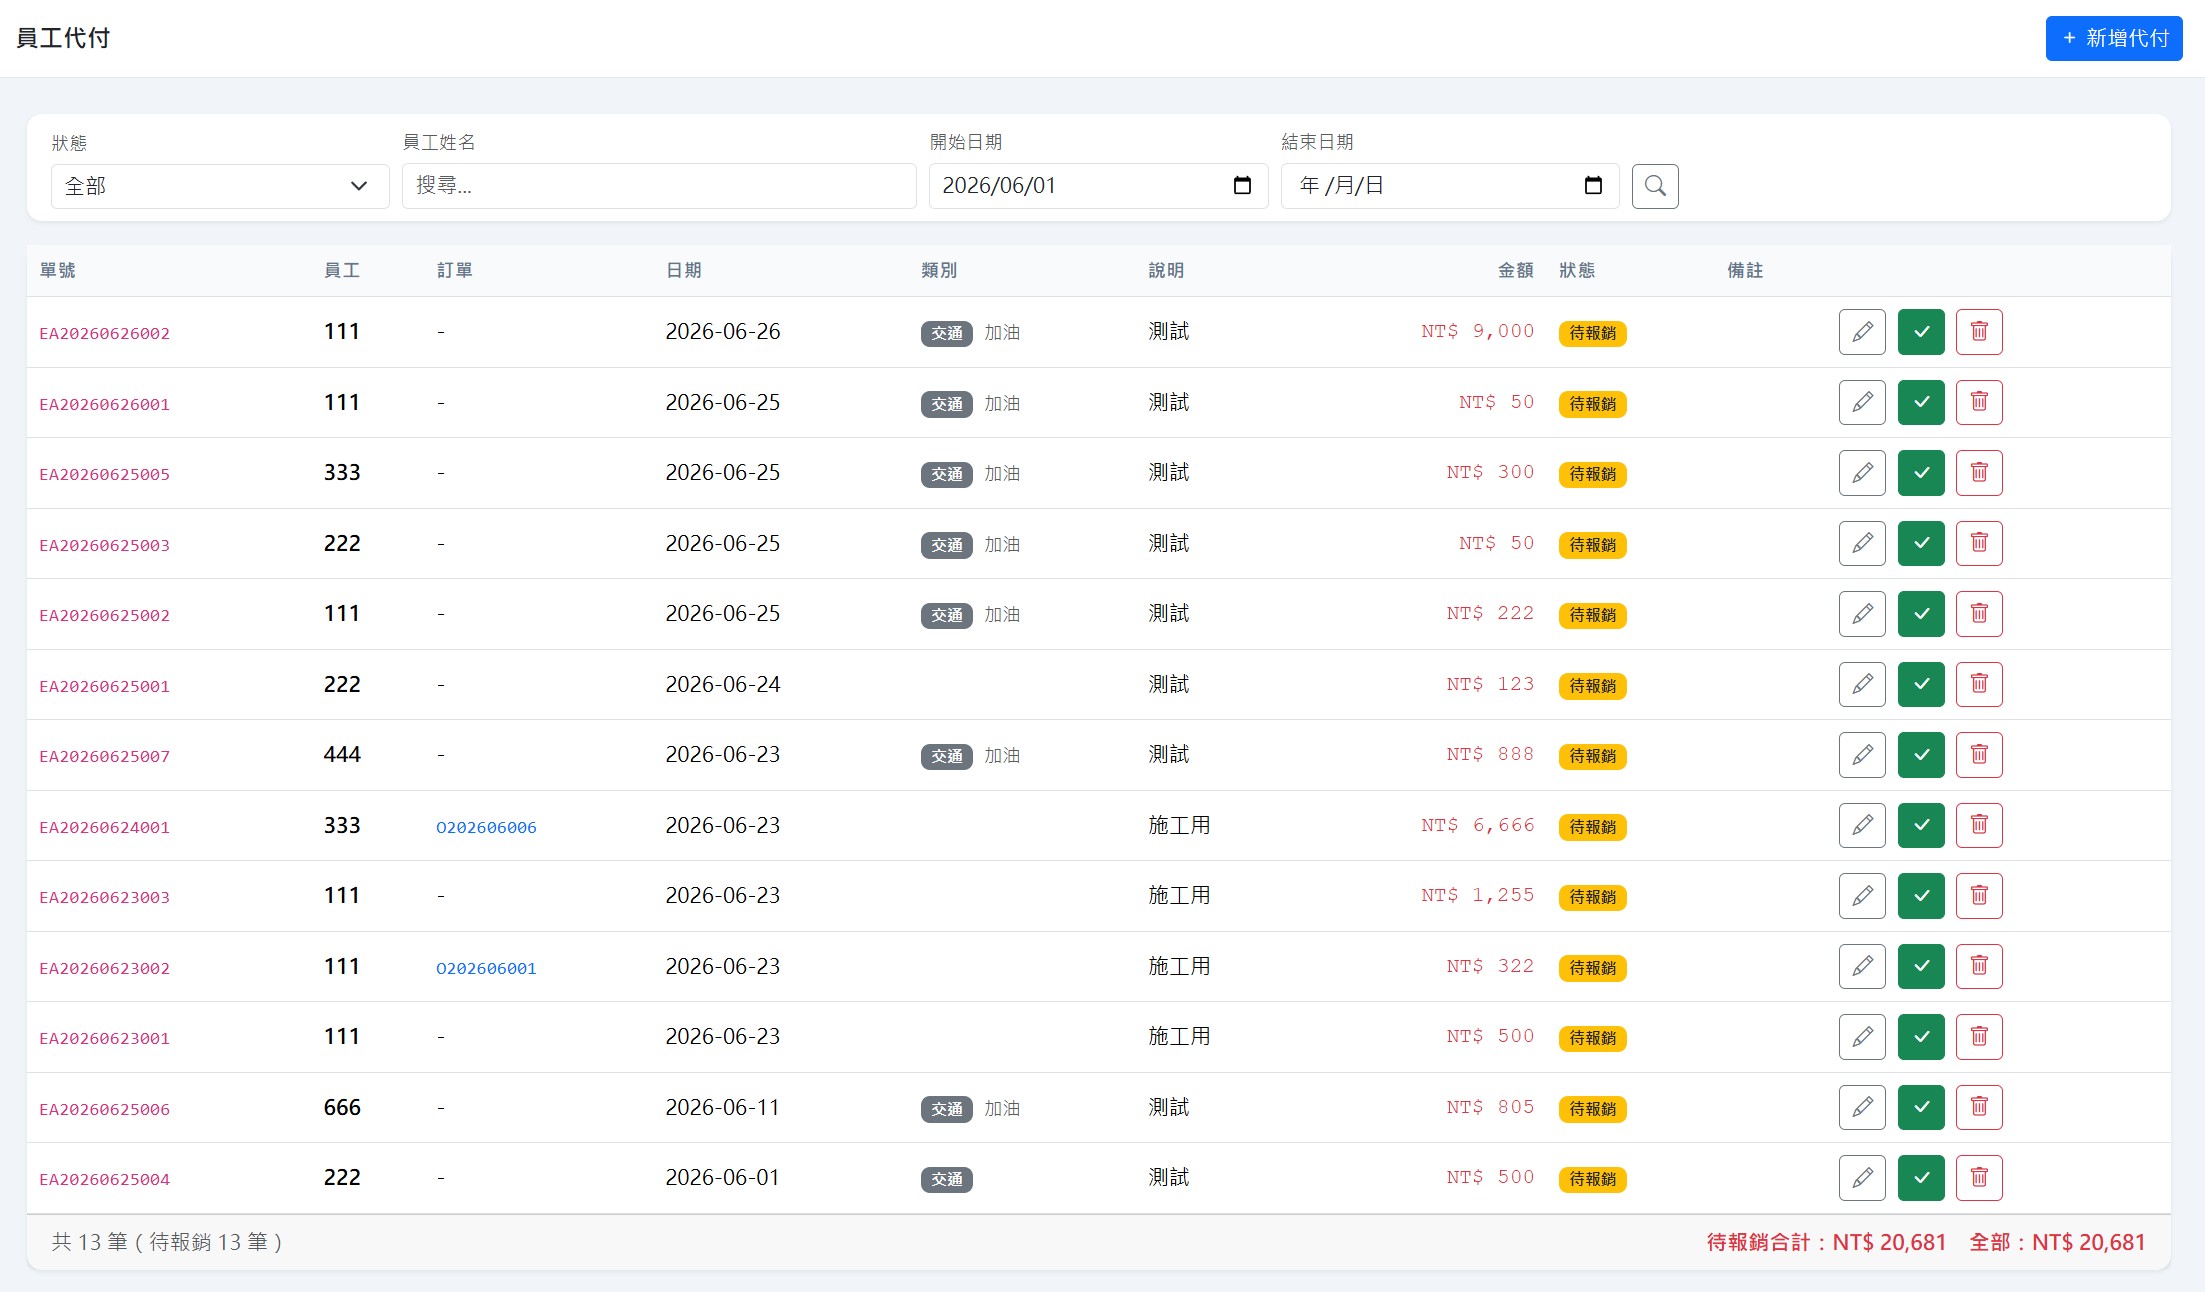
Task: Open expense number EA20260624001
Action: point(104,827)
